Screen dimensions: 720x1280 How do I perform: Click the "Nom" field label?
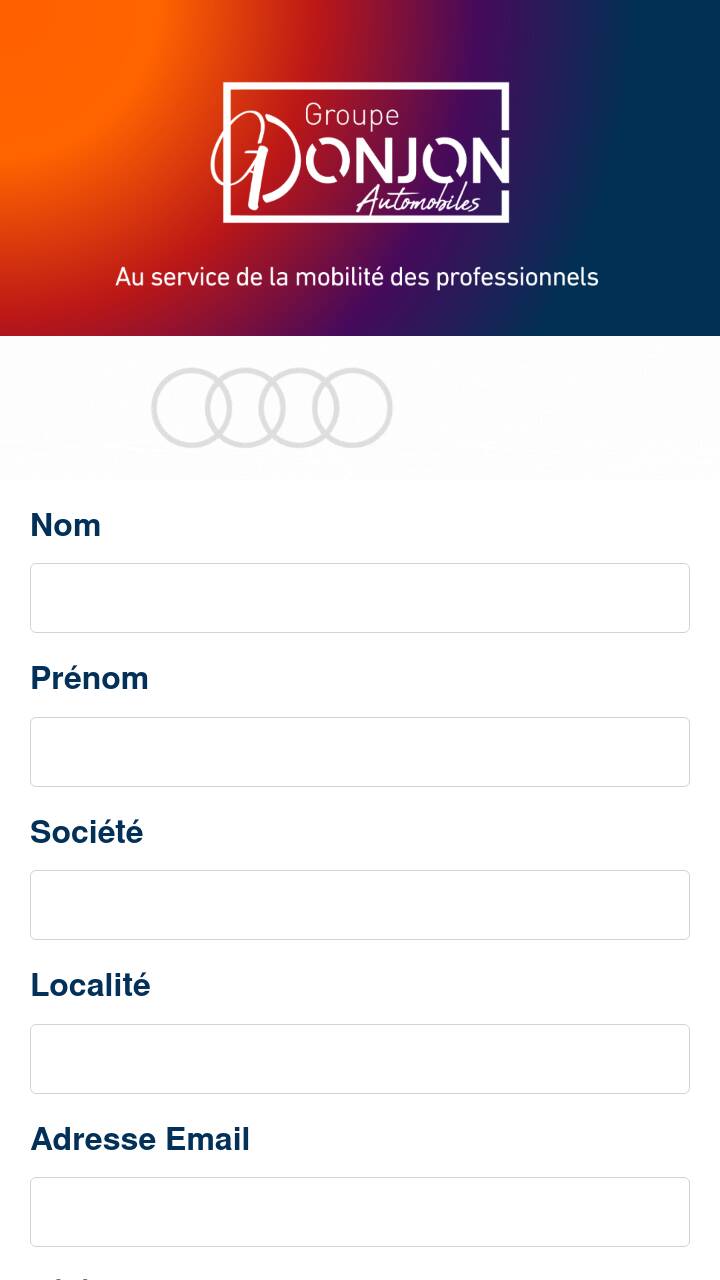pyautogui.click(x=66, y=525)
